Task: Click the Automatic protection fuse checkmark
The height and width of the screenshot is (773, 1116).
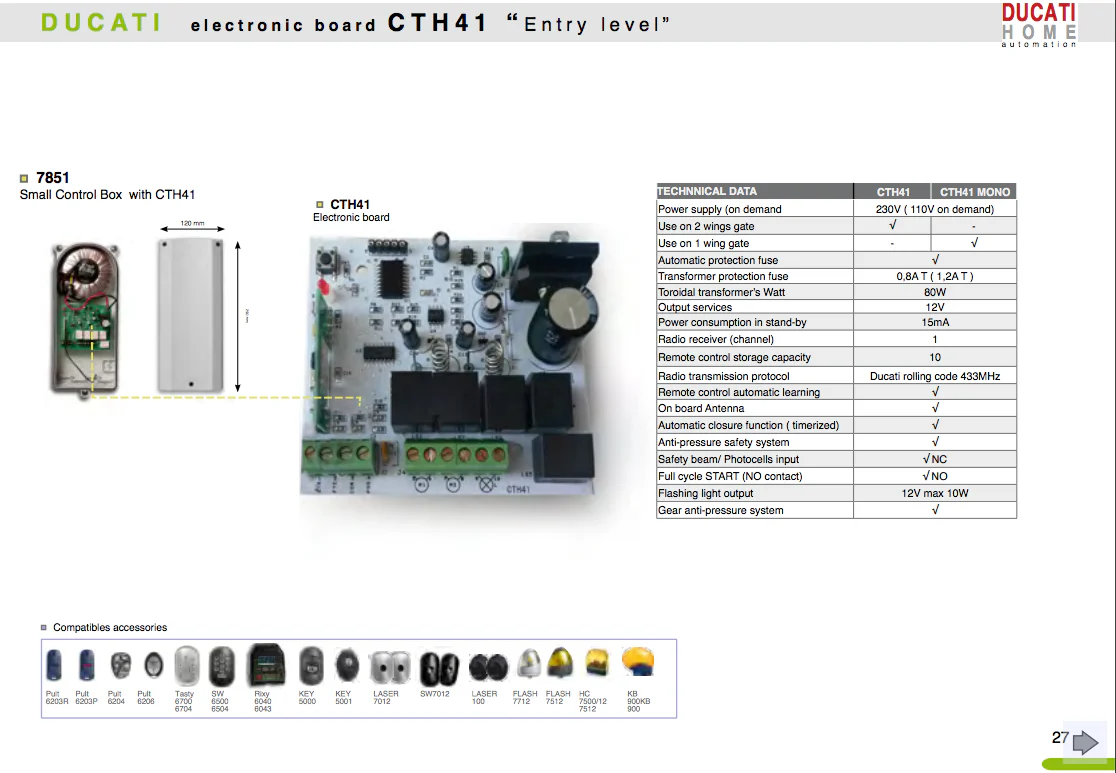Action: (x=934, y=259)
